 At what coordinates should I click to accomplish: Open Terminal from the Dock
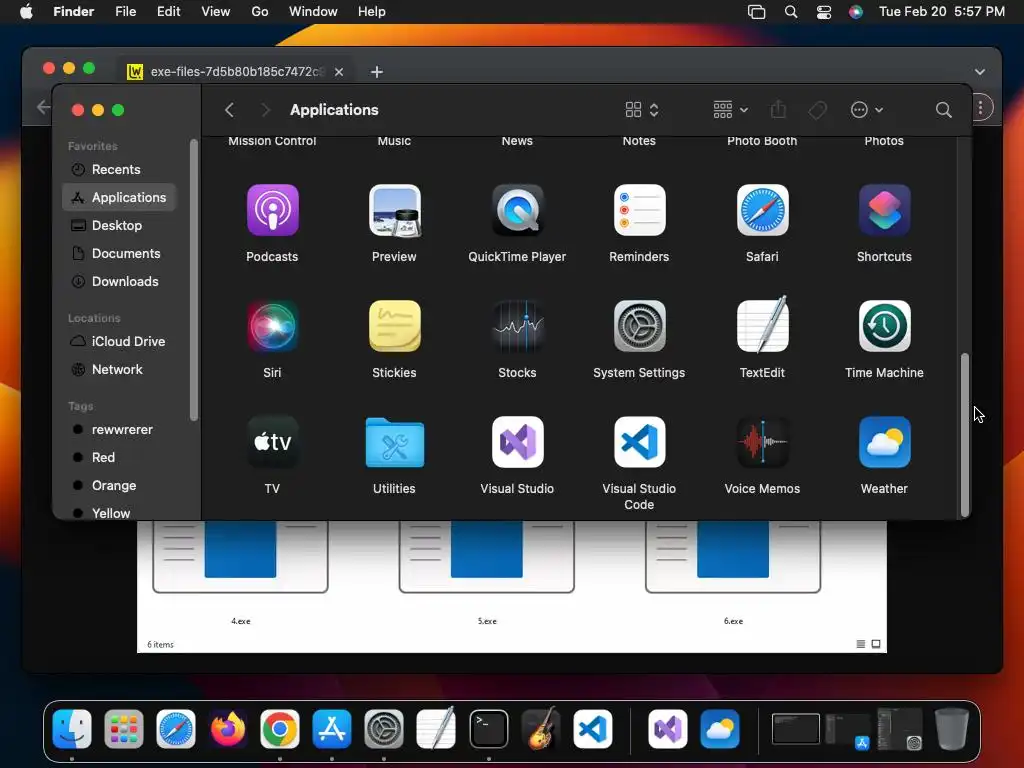pyautogui.click(x=488, y=729)
